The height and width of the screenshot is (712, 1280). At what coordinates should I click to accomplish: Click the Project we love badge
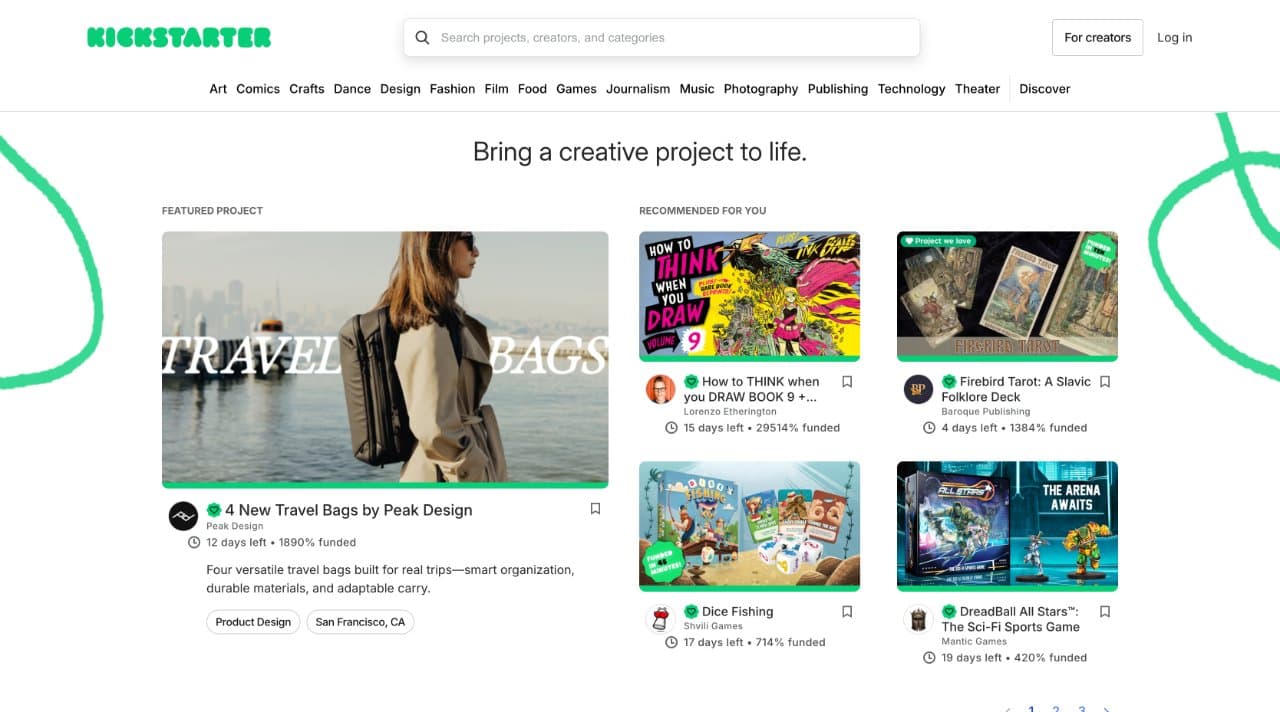point(937,241)
